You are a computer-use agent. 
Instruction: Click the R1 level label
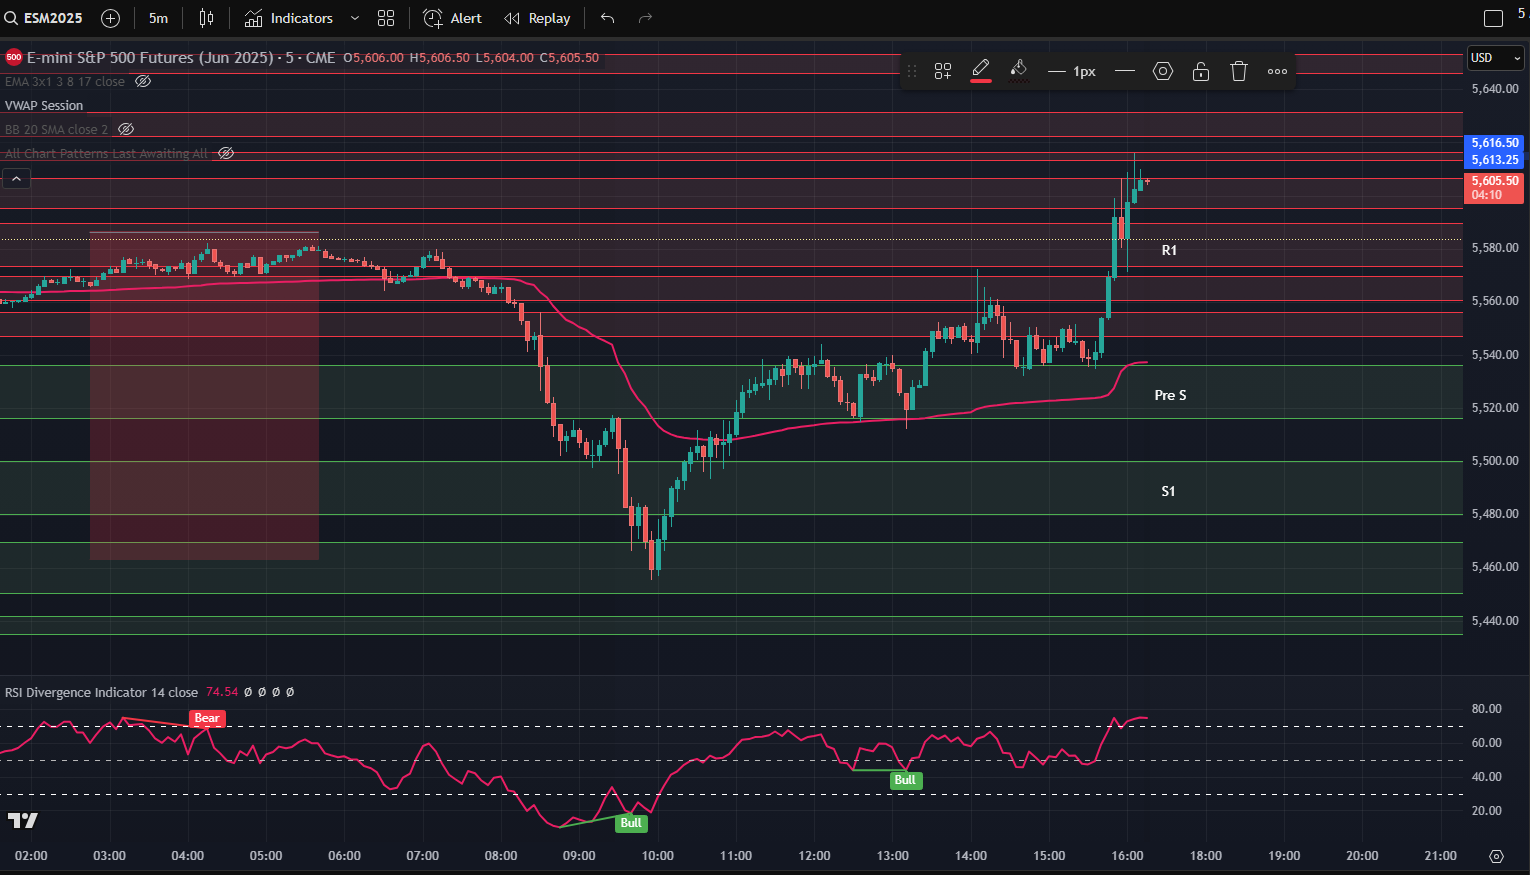click(1169, 250)
